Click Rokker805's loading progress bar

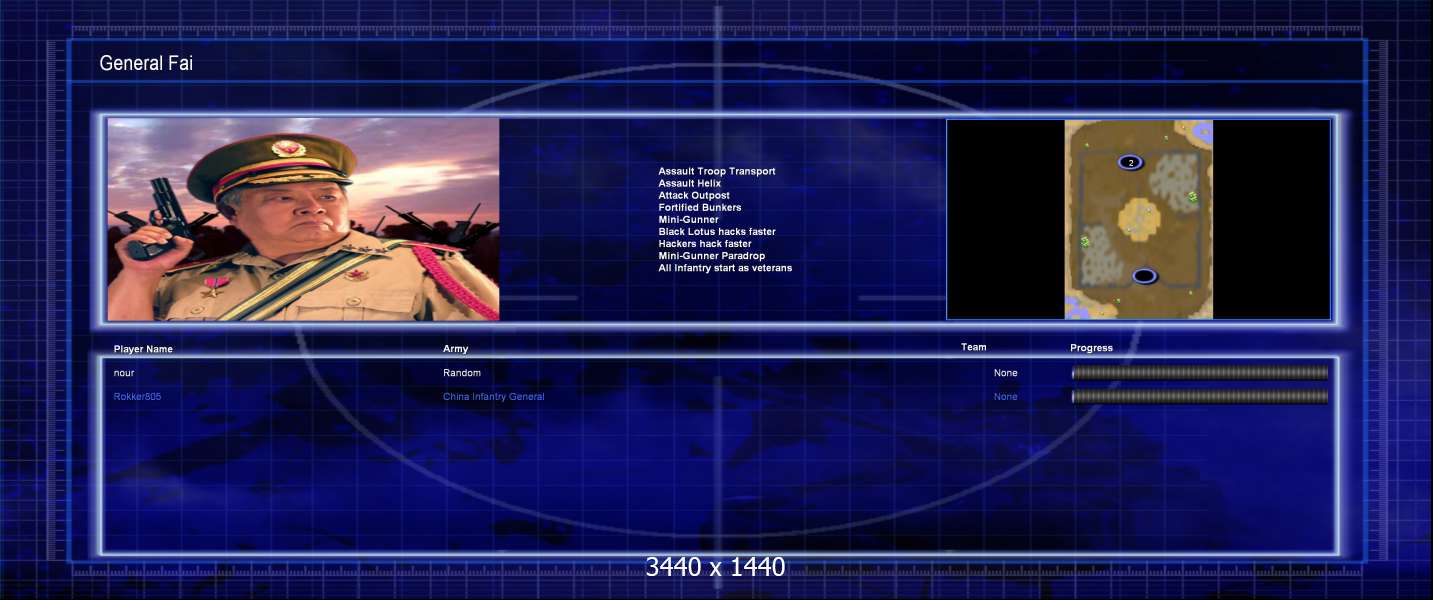(1200, 397)
